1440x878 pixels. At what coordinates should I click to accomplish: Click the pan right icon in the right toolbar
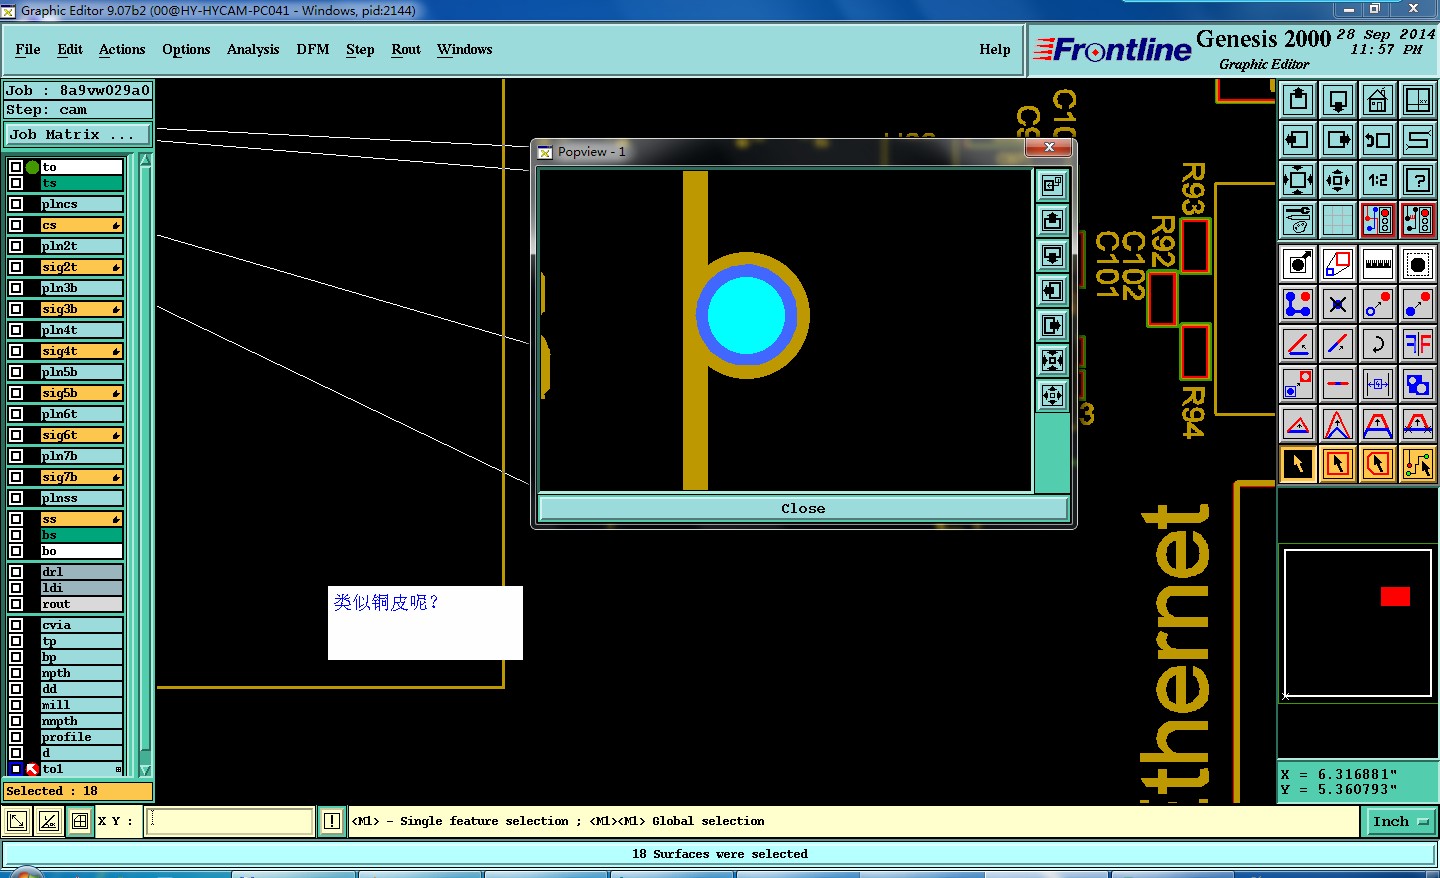coord(1338,140)
